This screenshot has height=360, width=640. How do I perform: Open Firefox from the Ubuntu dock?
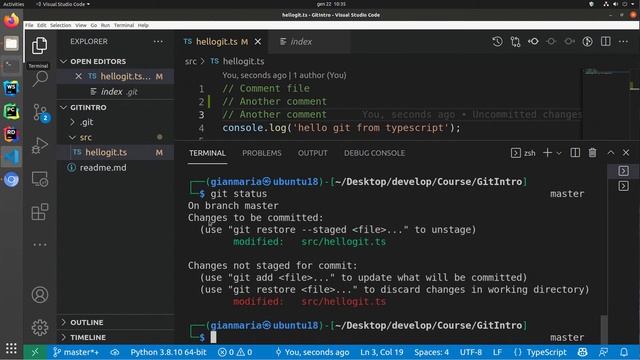click(x=11, y=20)
